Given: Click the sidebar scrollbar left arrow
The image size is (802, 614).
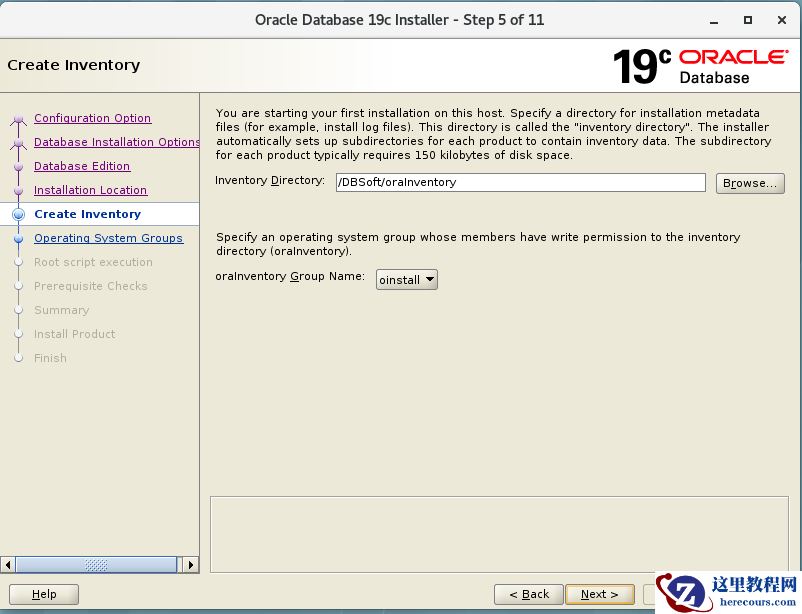Looking at the screenshot, I should point(8,565).
